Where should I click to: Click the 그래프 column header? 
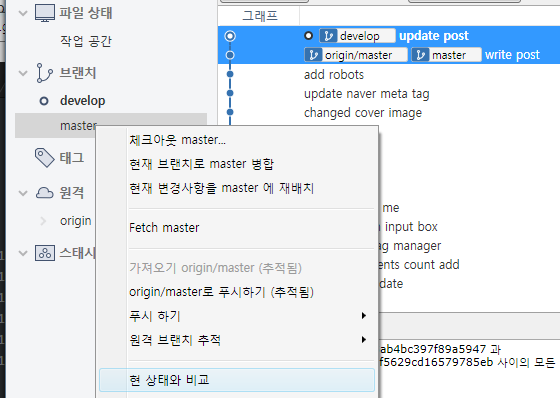click(x=260, y=16)
